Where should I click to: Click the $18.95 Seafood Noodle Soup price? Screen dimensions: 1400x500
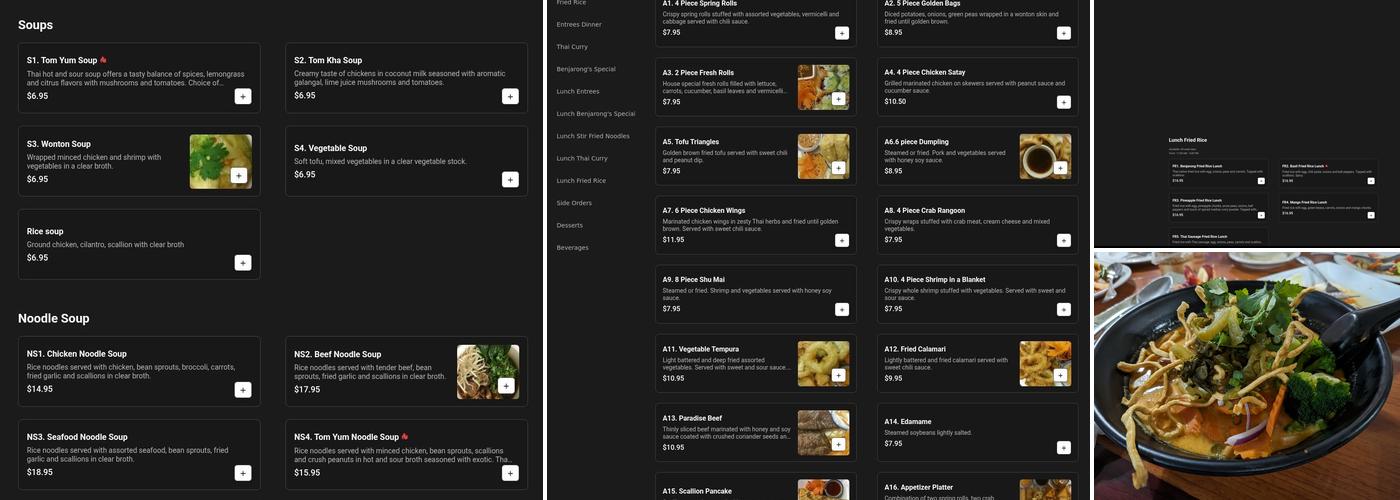pyautogui.click(x=40, y=472)
